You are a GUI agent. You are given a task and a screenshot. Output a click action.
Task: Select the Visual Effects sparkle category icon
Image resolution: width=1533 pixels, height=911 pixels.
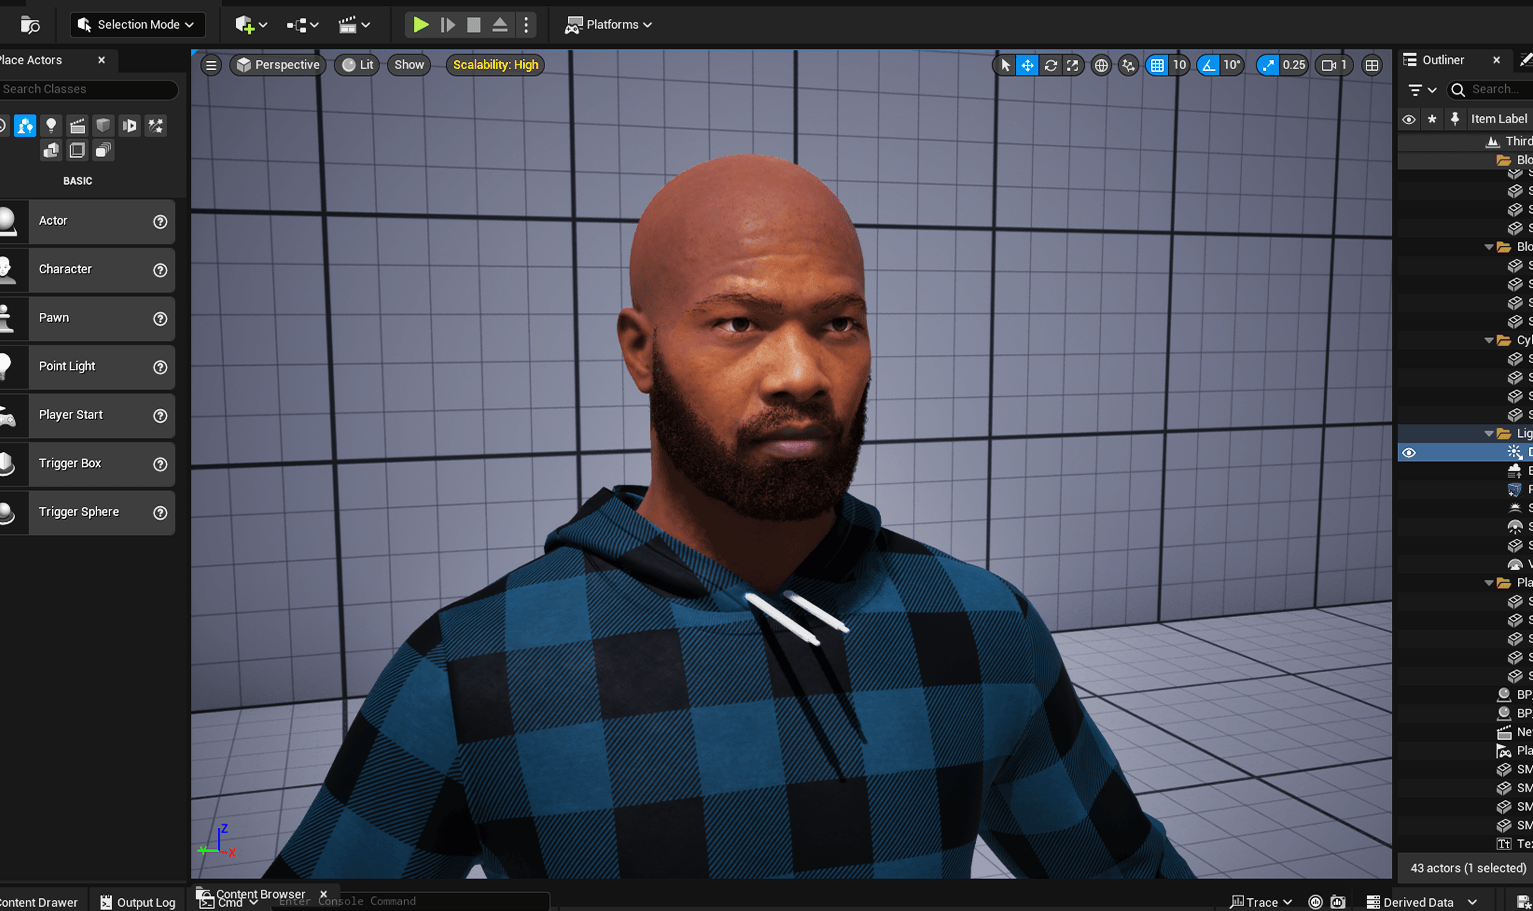(155, 125)
